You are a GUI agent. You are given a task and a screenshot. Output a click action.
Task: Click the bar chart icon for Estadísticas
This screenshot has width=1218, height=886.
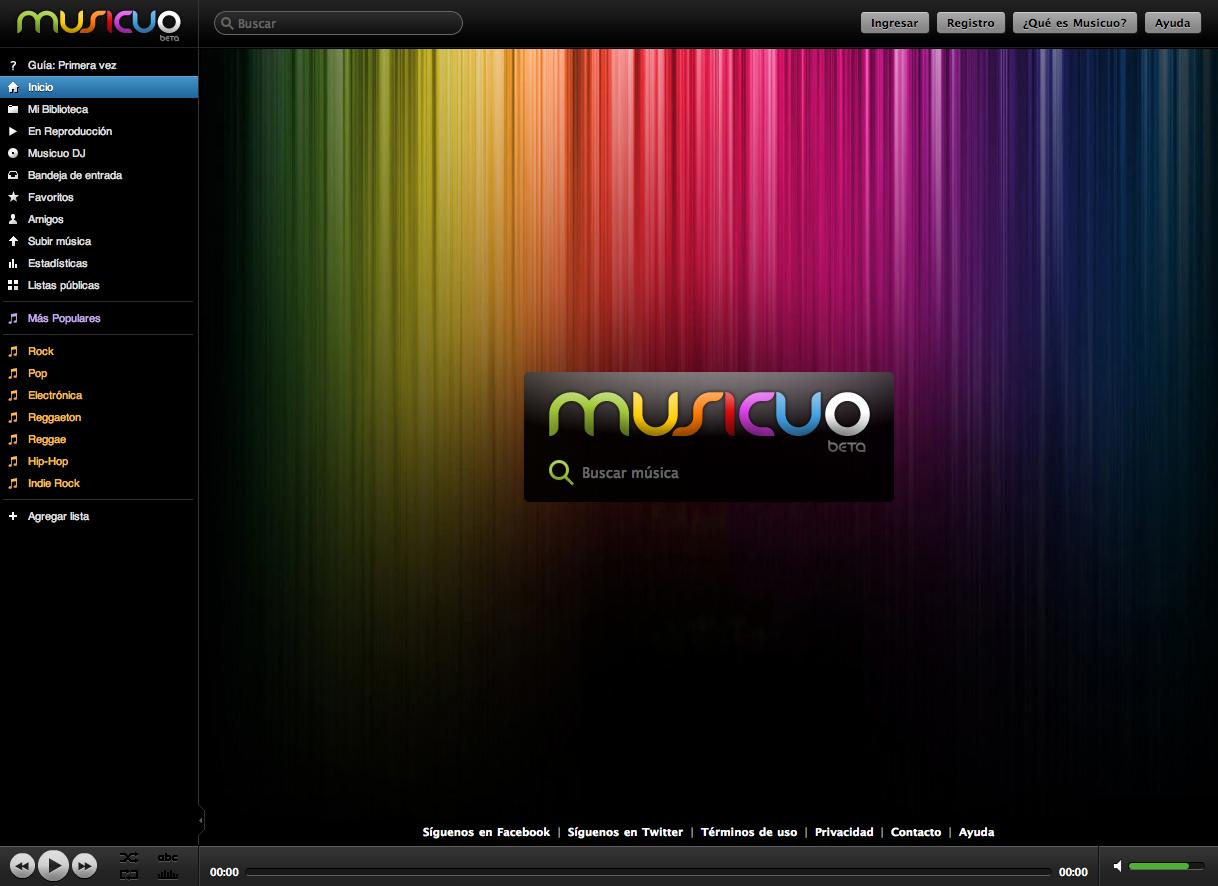coord(13,263)
